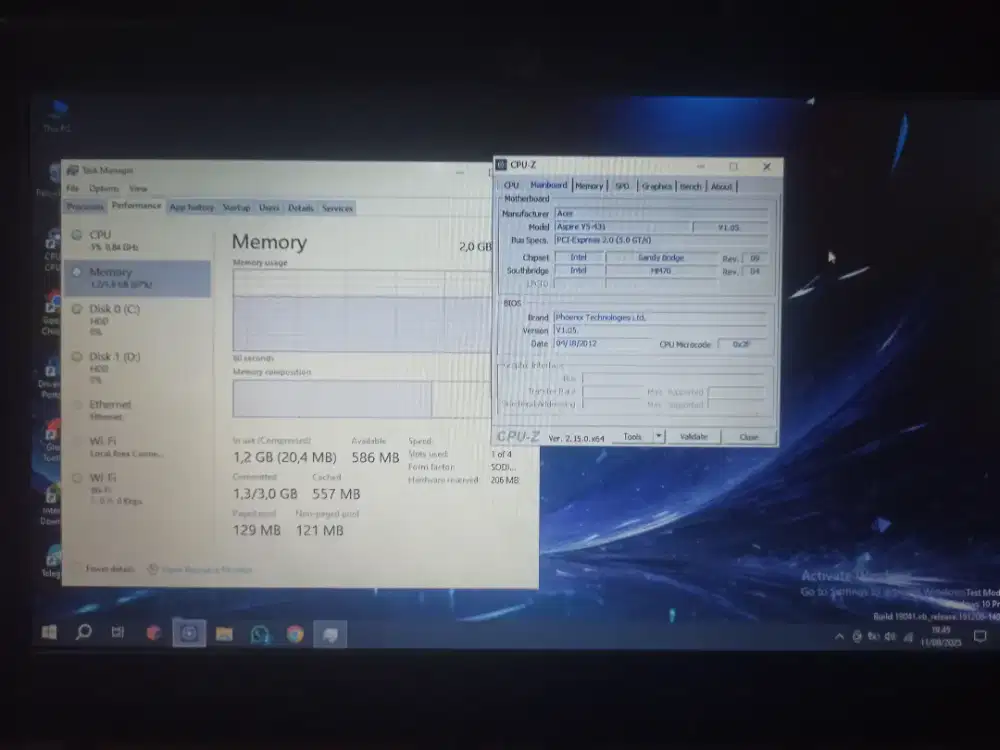Launch Google Chrome from the taskbar
The width and height of the screenshot is (1000, 750).
pyautogui.click(x=295, y=634)
